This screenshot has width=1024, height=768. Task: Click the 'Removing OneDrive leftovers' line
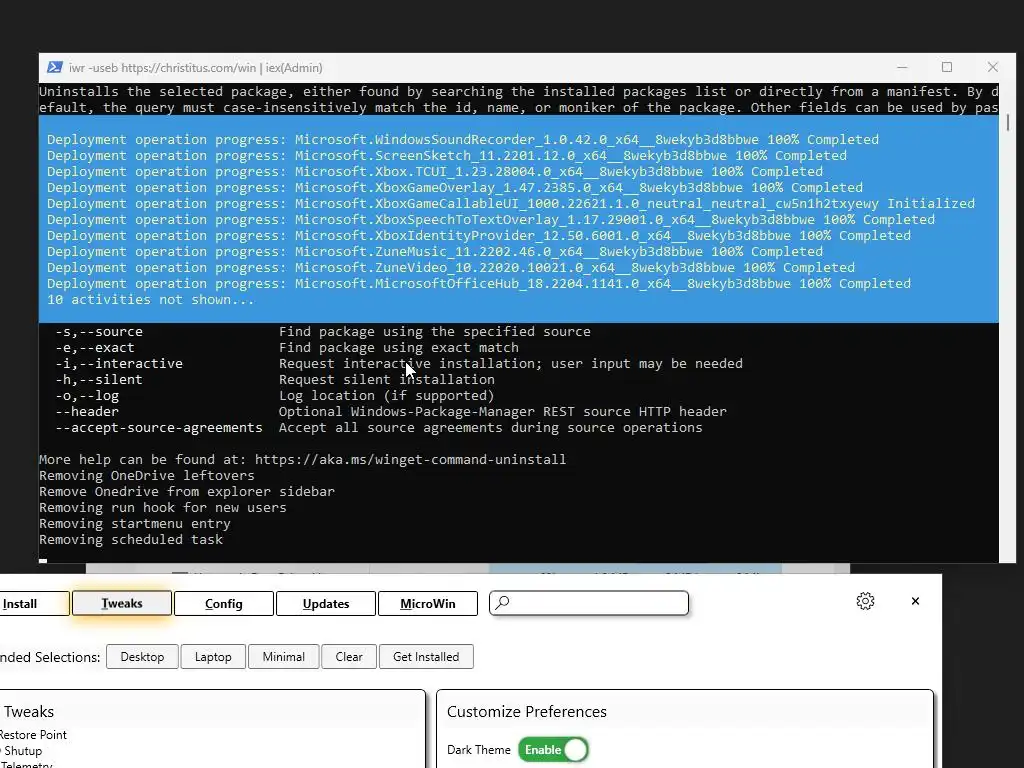pyautogui.click(x=147, y=475)
